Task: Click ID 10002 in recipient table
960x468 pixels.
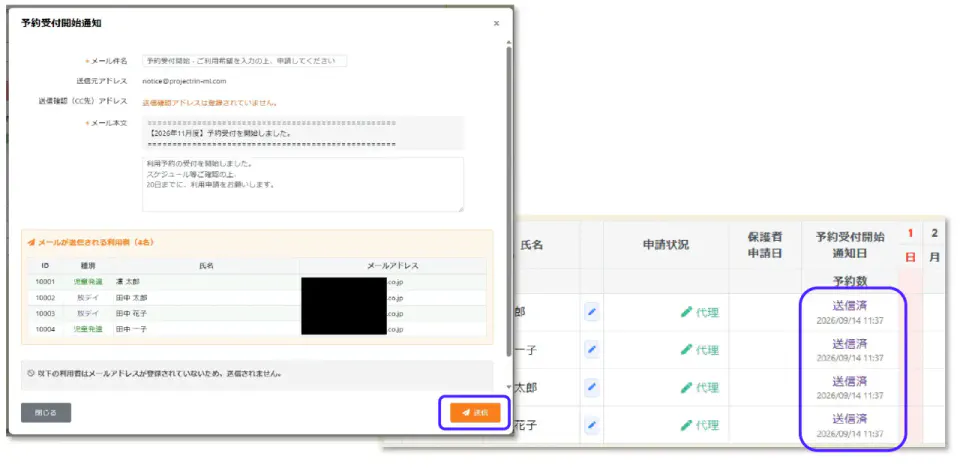Action: [x=45, y=298]
